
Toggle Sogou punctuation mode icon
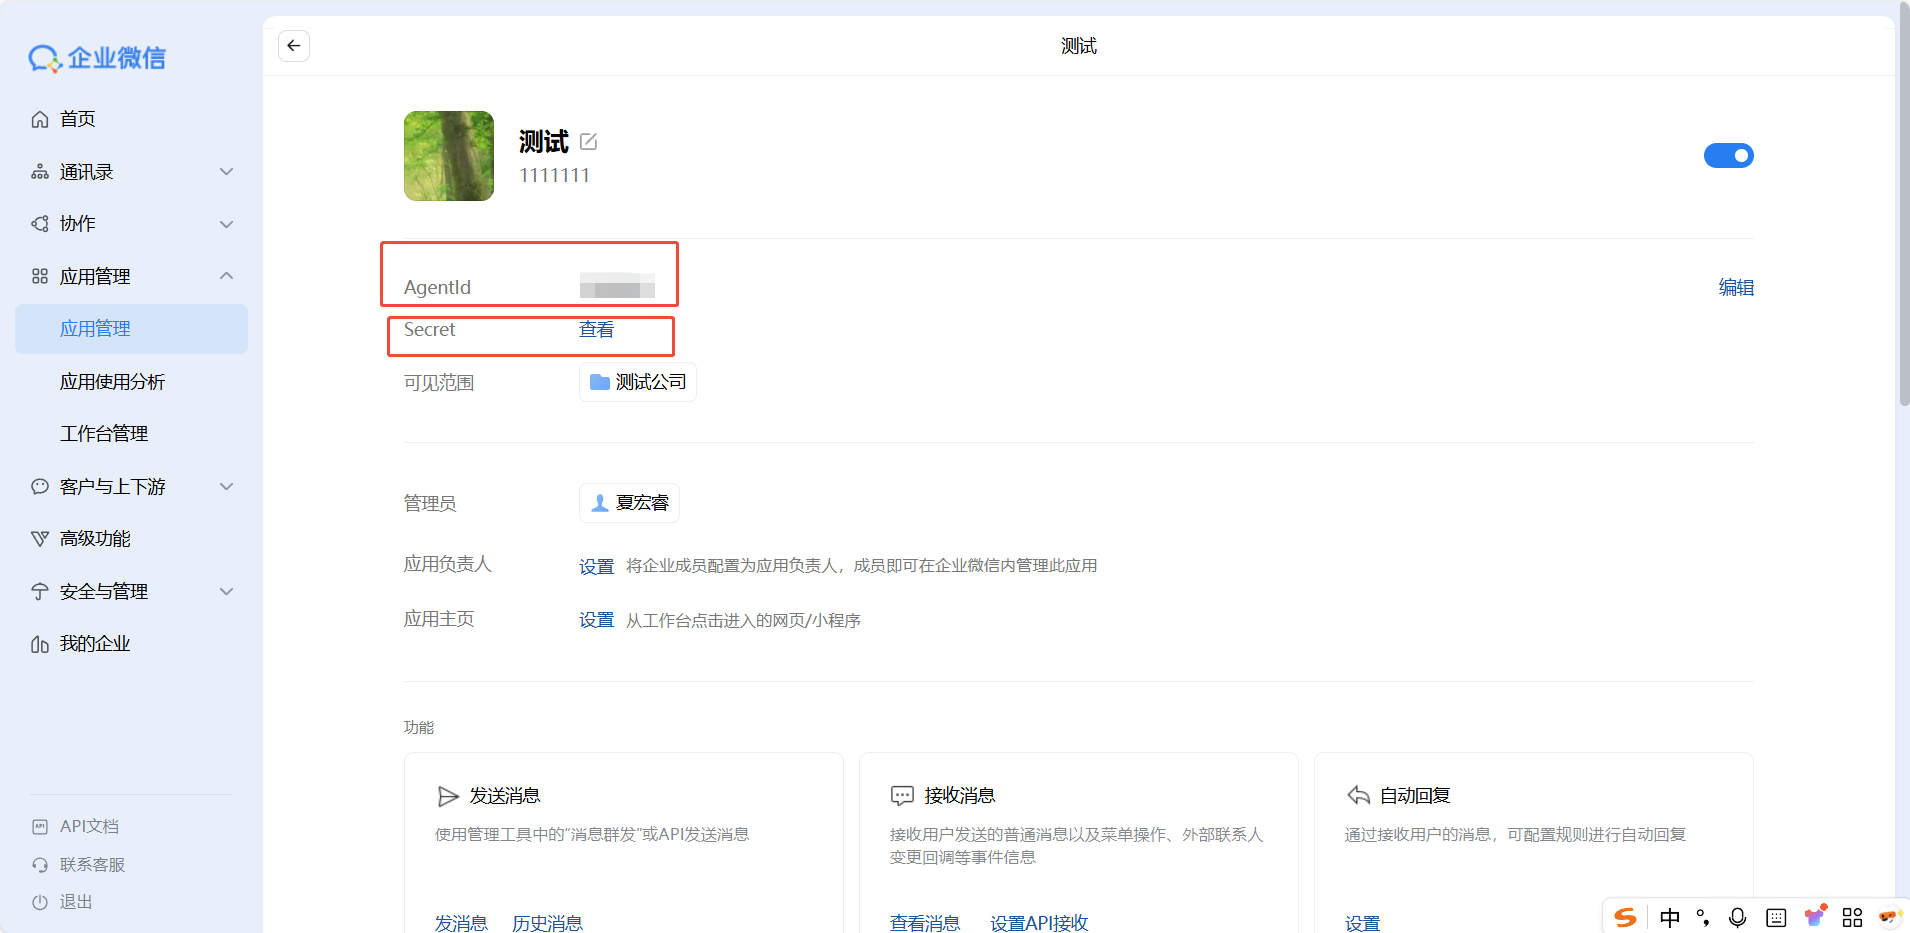click(x=1703, y=918)
